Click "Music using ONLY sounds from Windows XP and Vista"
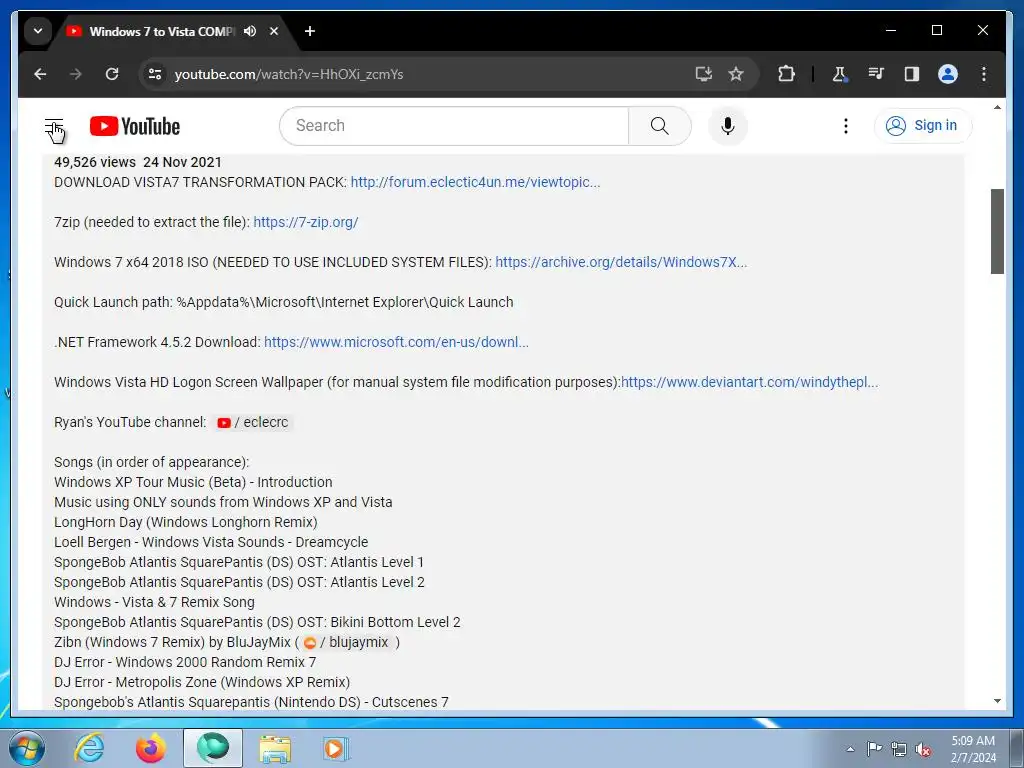Viewport: 1024px width, 768px height. (x=223, y=502)
